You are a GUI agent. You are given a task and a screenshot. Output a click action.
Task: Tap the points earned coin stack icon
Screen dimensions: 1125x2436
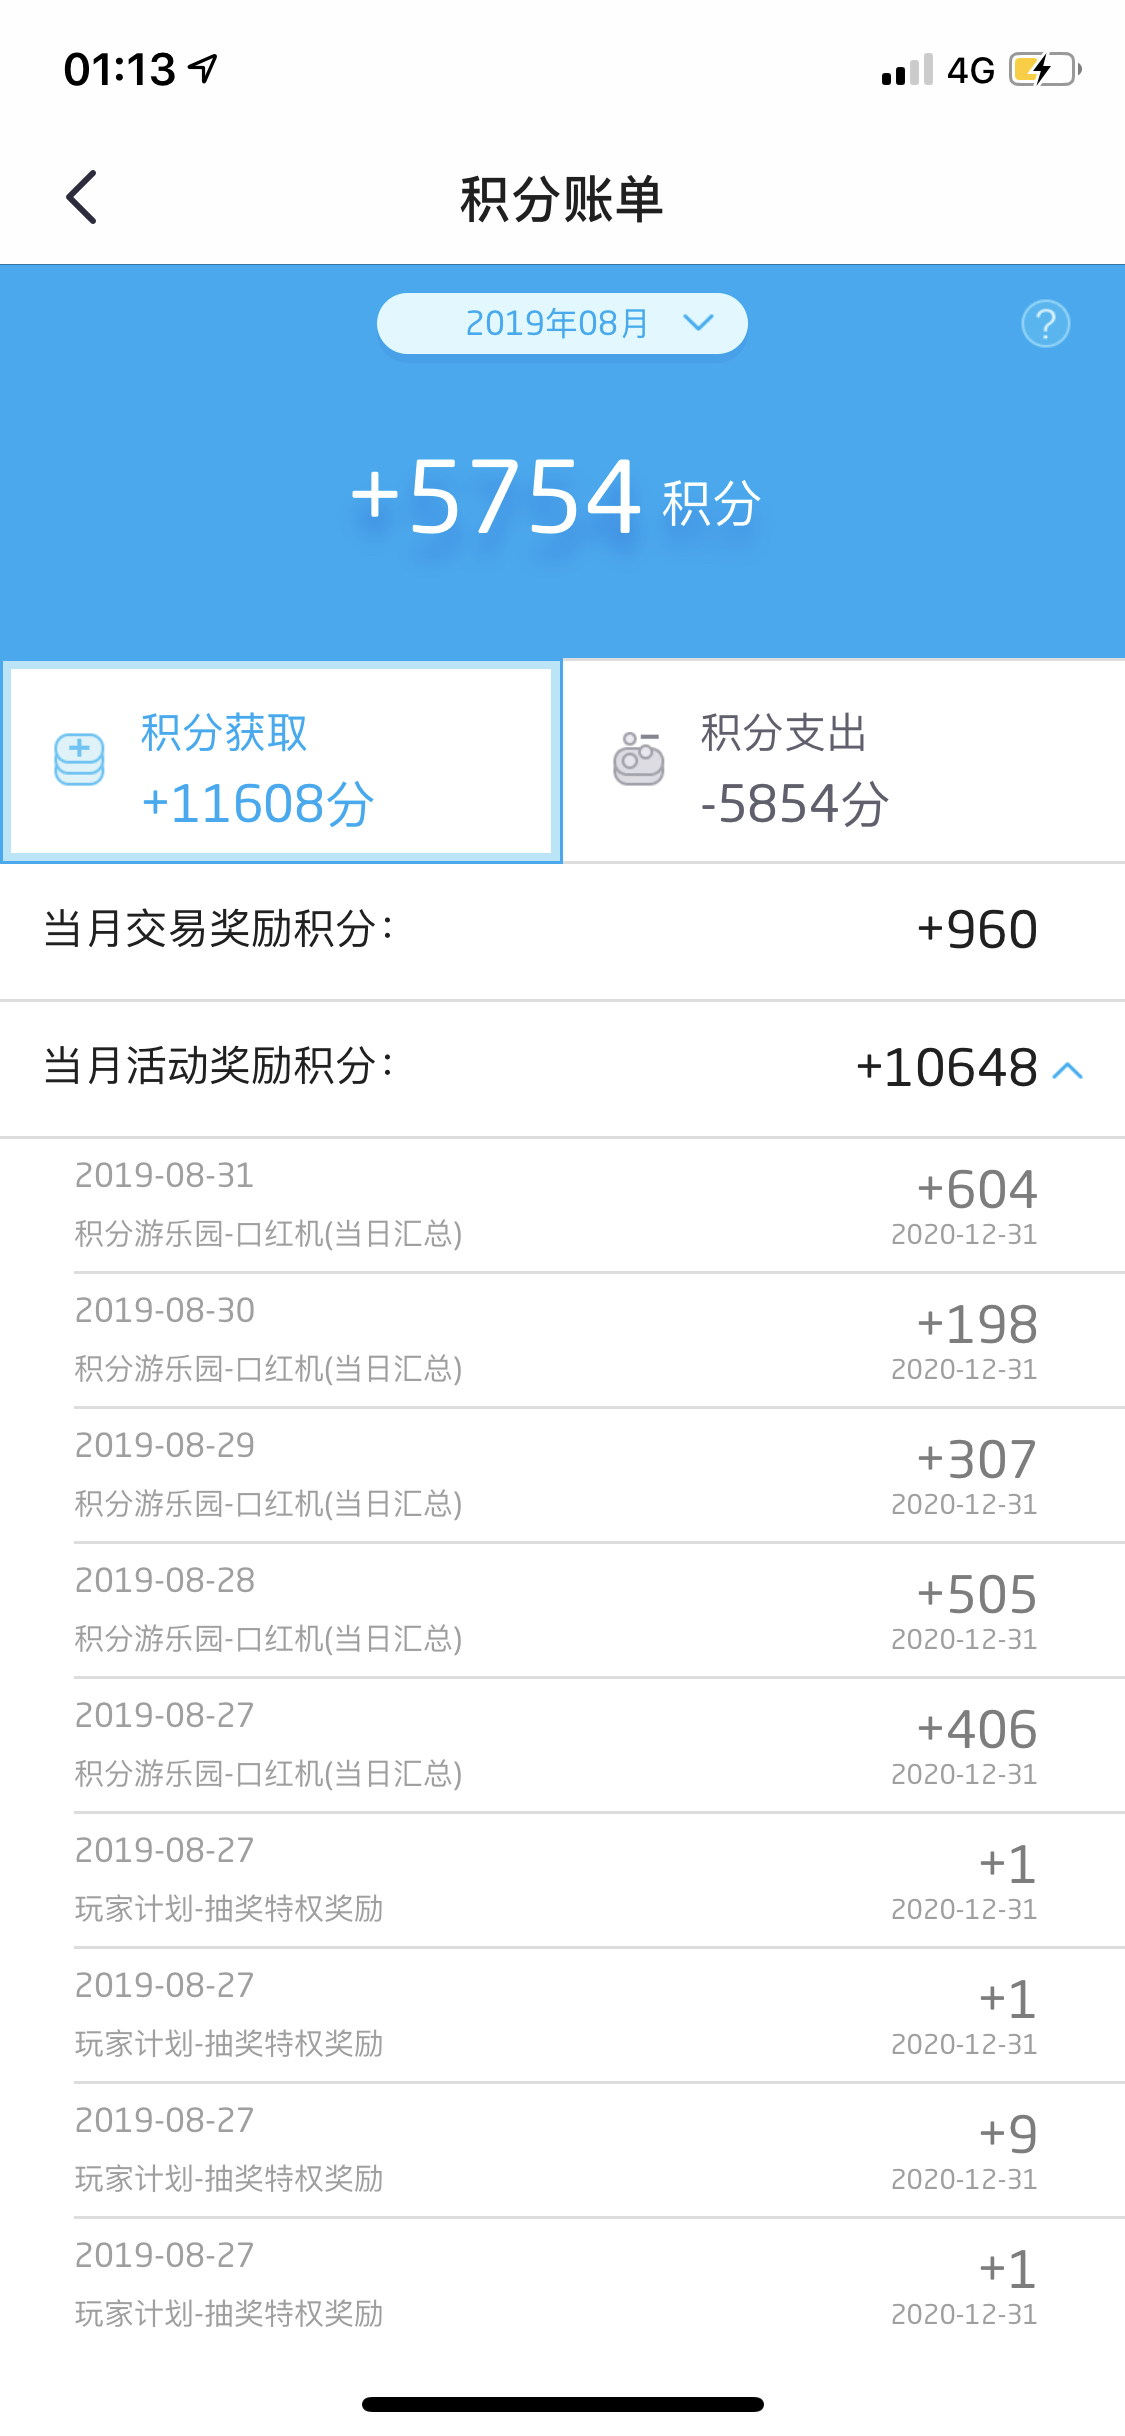[79, 760]
